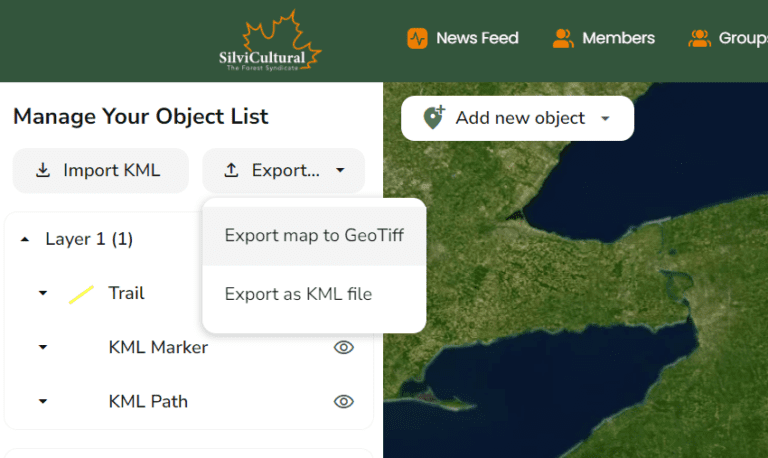Click the Groups people icon
The height and width of the screenshot is (458, 768).
699,39
